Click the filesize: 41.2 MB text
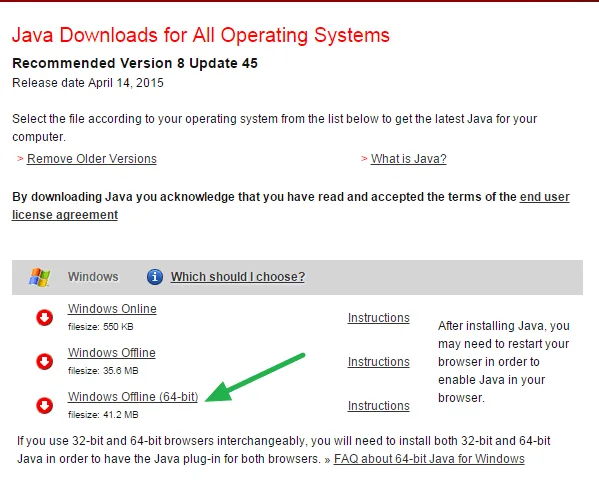This screenshot has height=492, width=599. [103, 415]
